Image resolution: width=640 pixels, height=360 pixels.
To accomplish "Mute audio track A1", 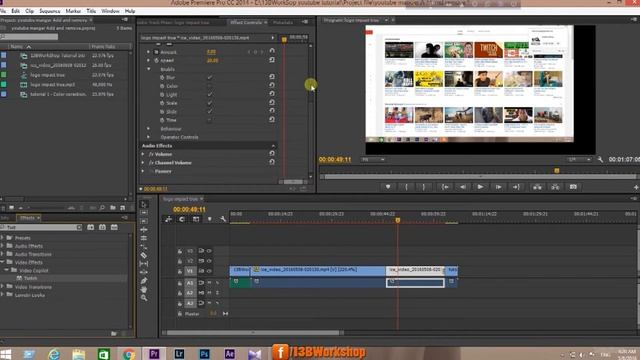I will (209, 282).
